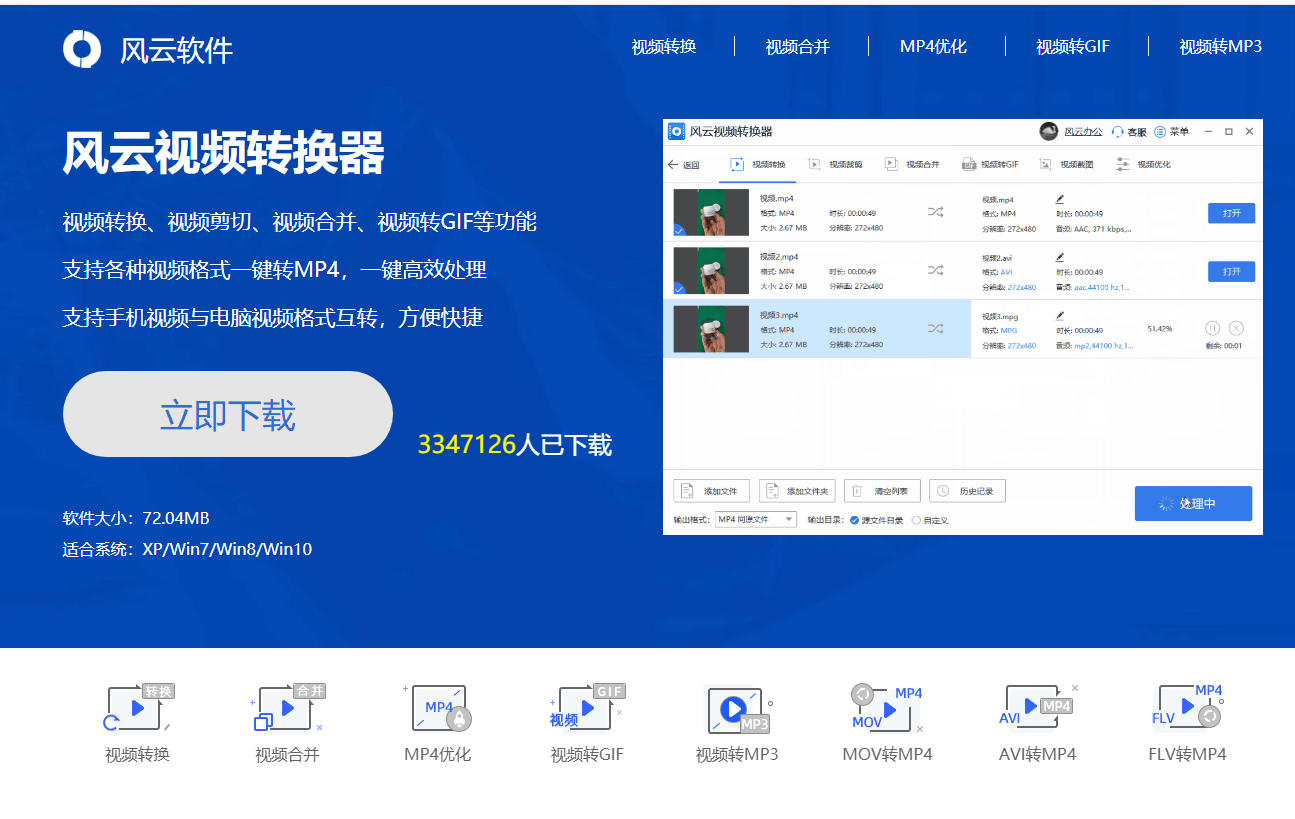Cancel the 视频3.mpg conversion with the X icon
Viewport: 1295px width, 819px height.
pos(1236,328)
